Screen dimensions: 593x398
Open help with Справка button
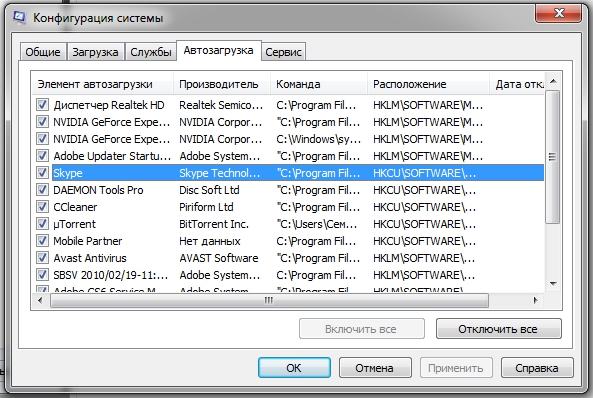[x=537, y=368]
